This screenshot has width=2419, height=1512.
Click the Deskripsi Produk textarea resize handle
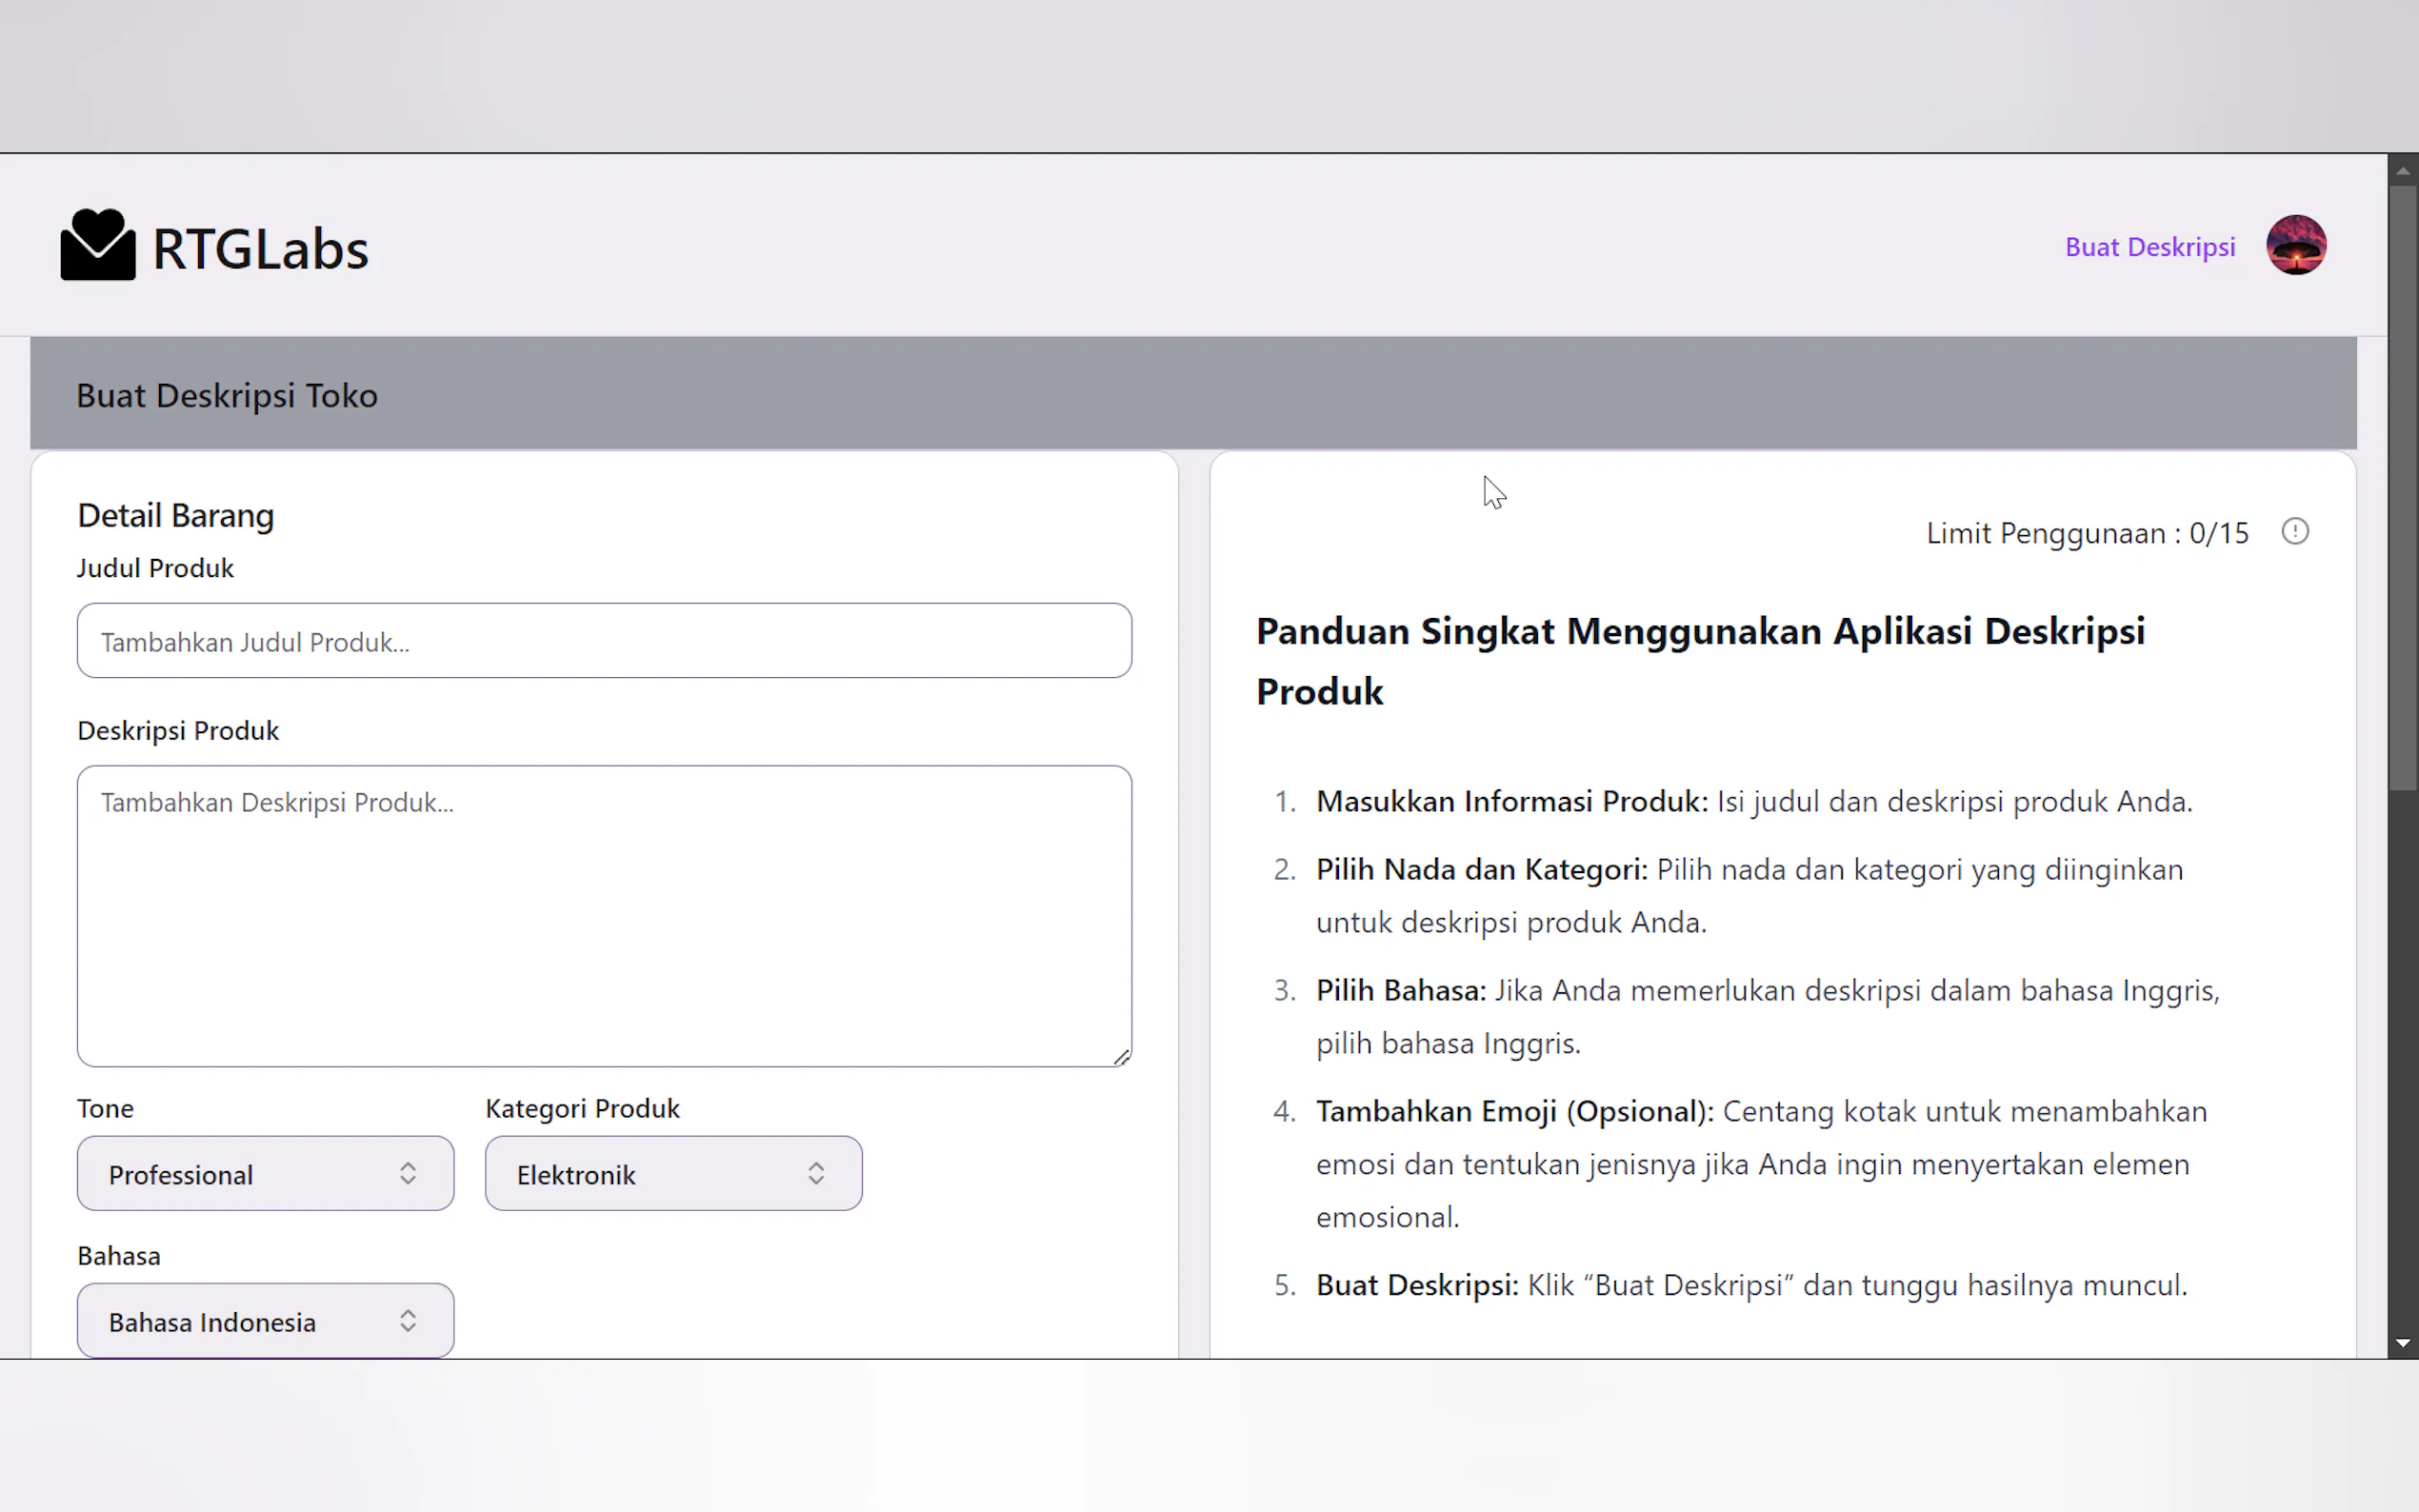tap(1121, 1057)
